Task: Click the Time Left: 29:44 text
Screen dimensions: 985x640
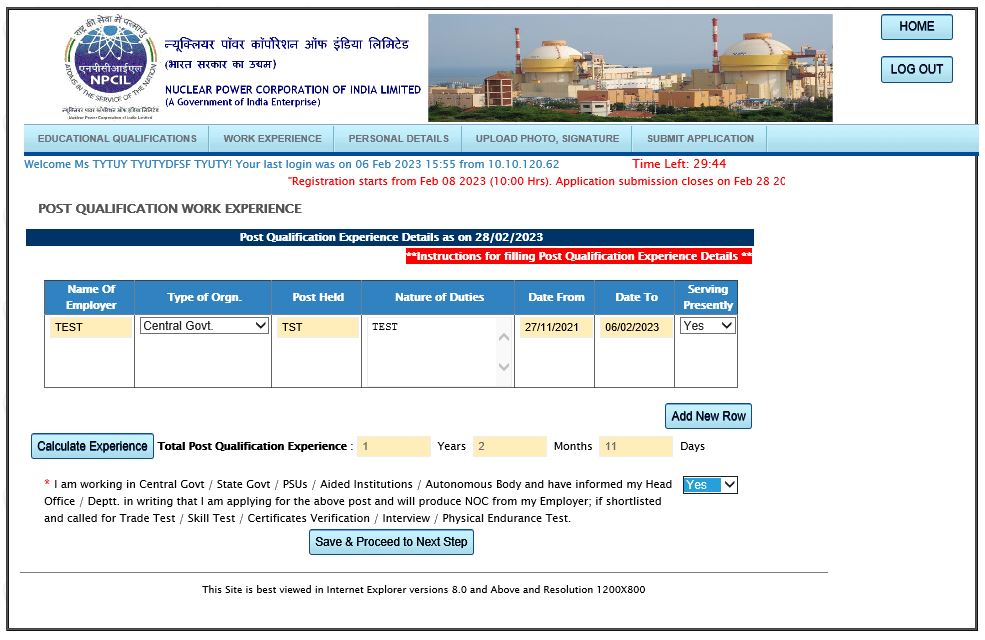Action: pyautogui.click(x=679, y=164)
